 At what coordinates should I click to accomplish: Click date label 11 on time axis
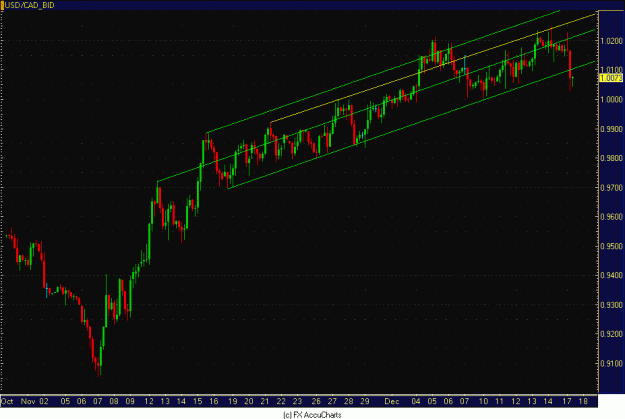pyautogui.click(x=499, y=401)
